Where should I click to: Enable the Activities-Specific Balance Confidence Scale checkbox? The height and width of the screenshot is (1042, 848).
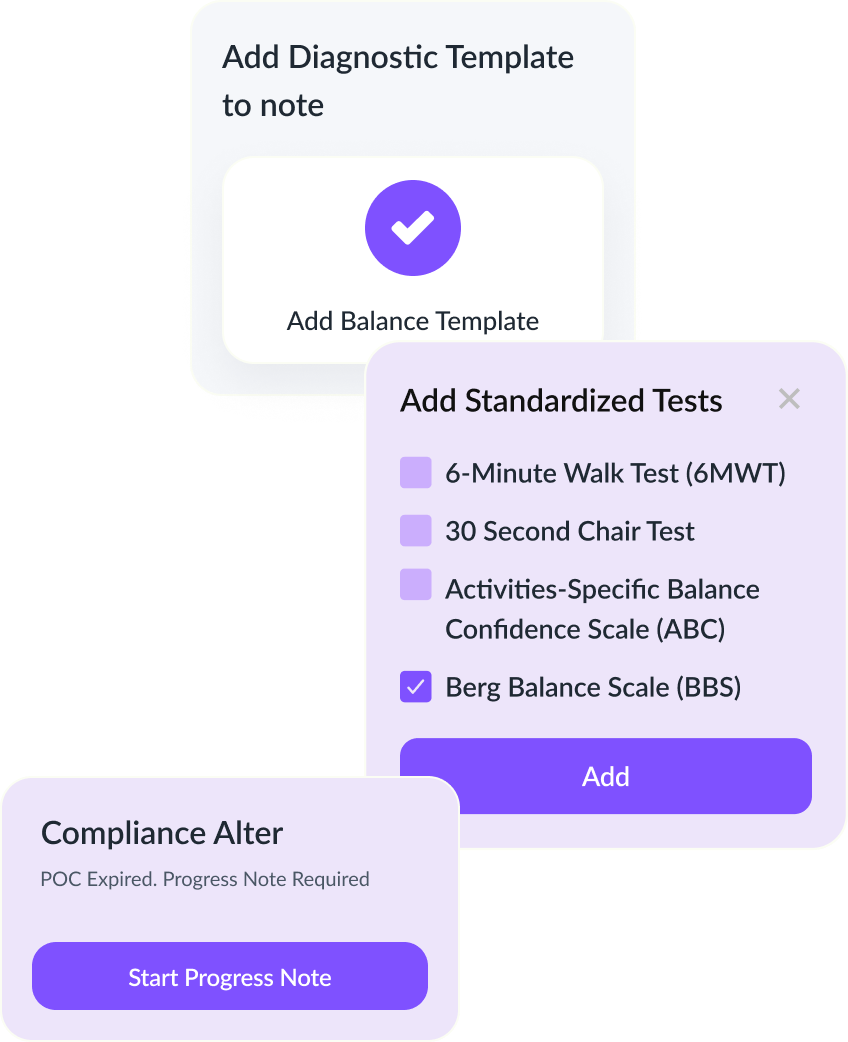tap(416, 584)
